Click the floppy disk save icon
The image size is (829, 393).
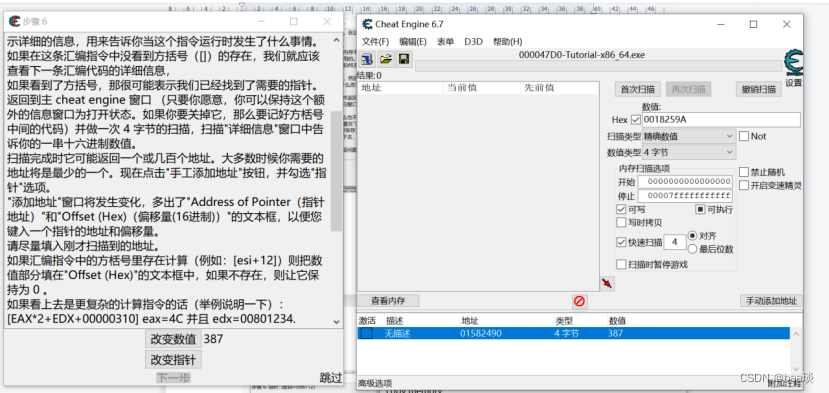point(403,59)
